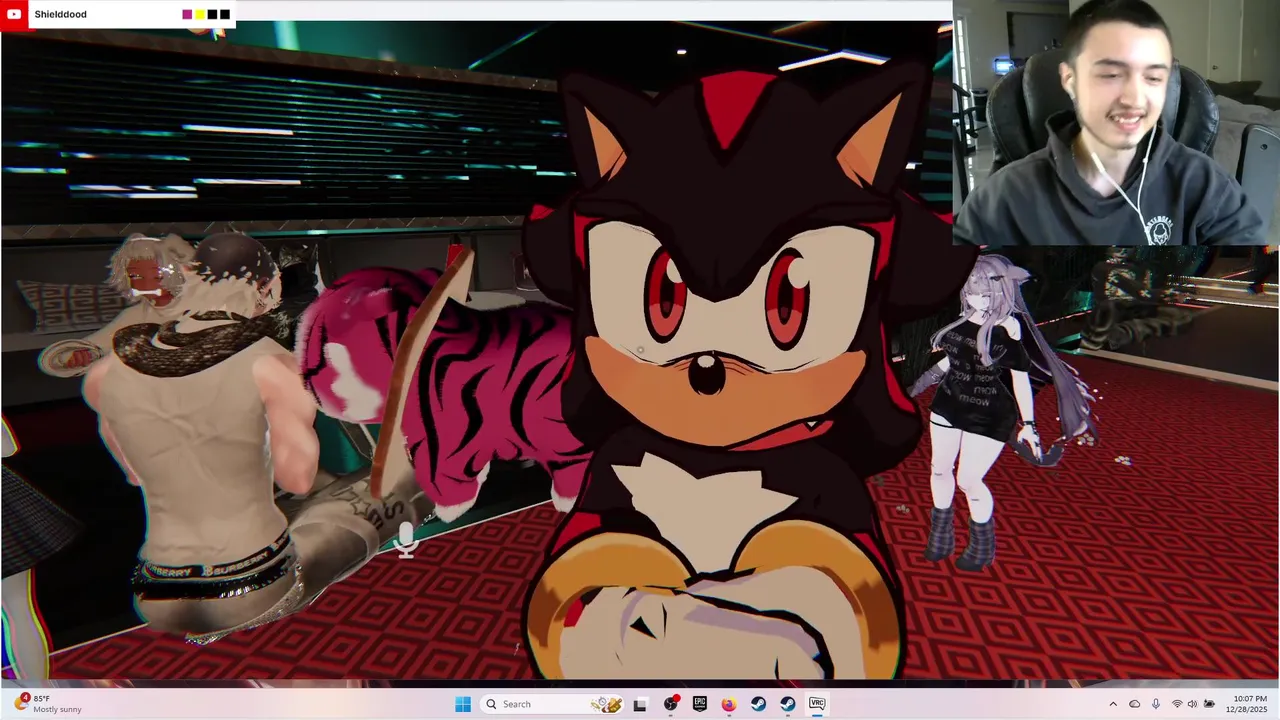
Task: Open Task View from the taskbar
Action: pos(641,704)
